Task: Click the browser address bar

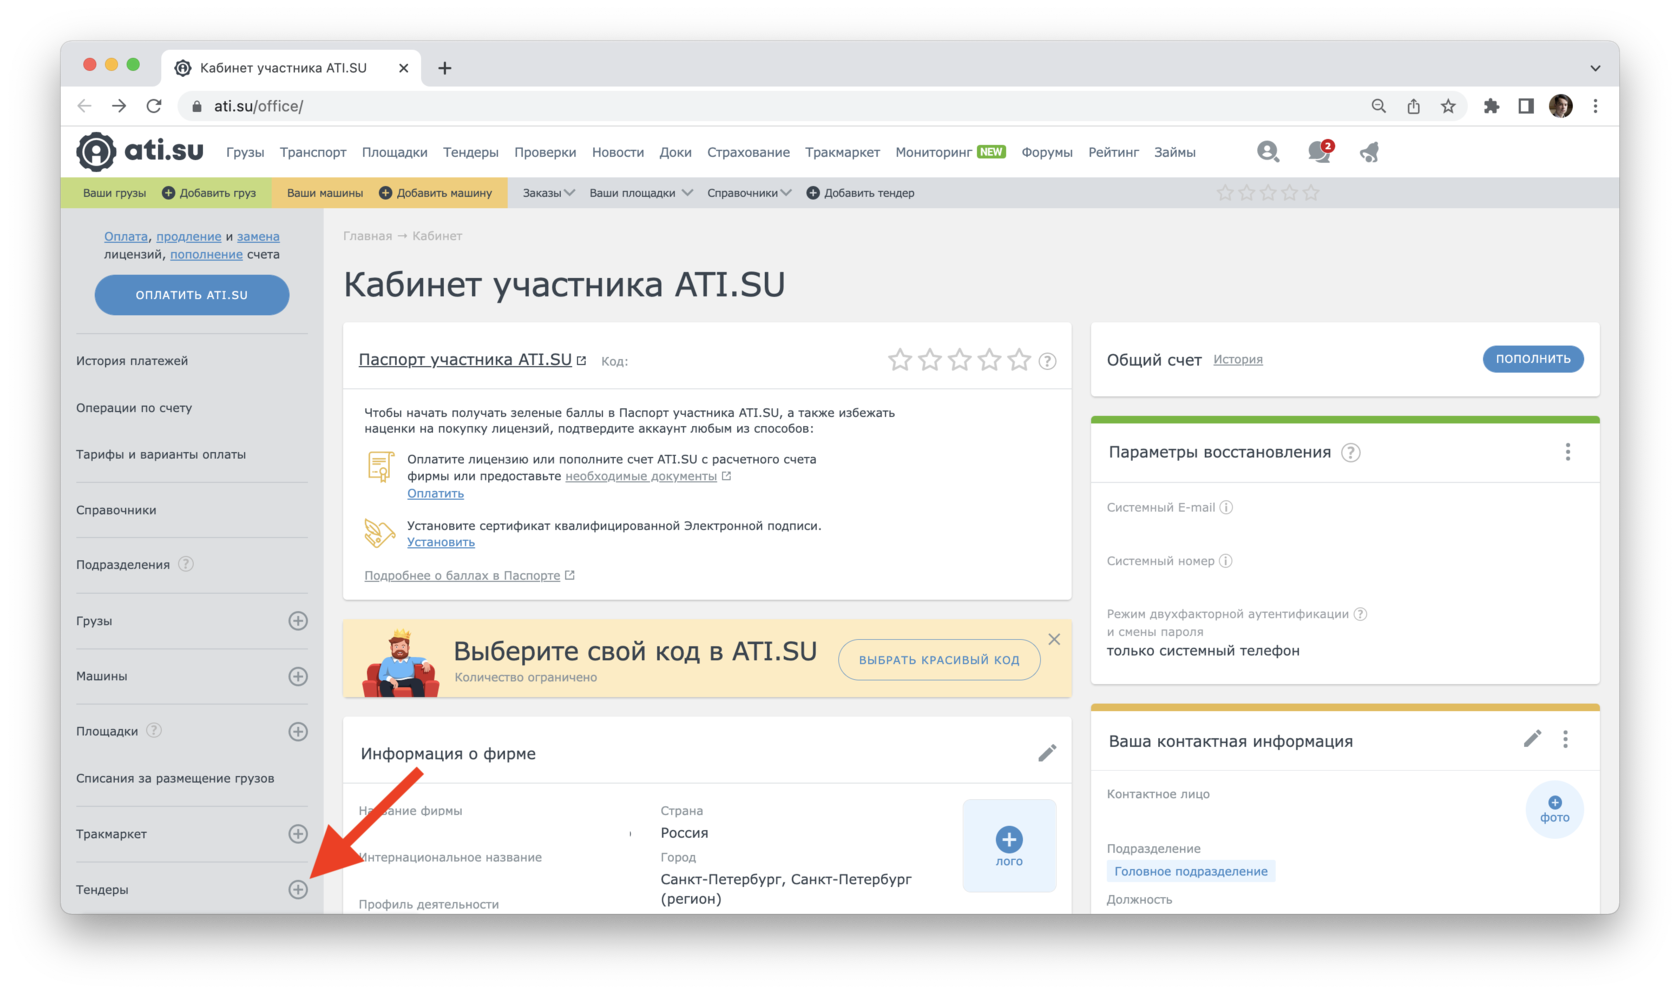Action: tap(770, 106)
